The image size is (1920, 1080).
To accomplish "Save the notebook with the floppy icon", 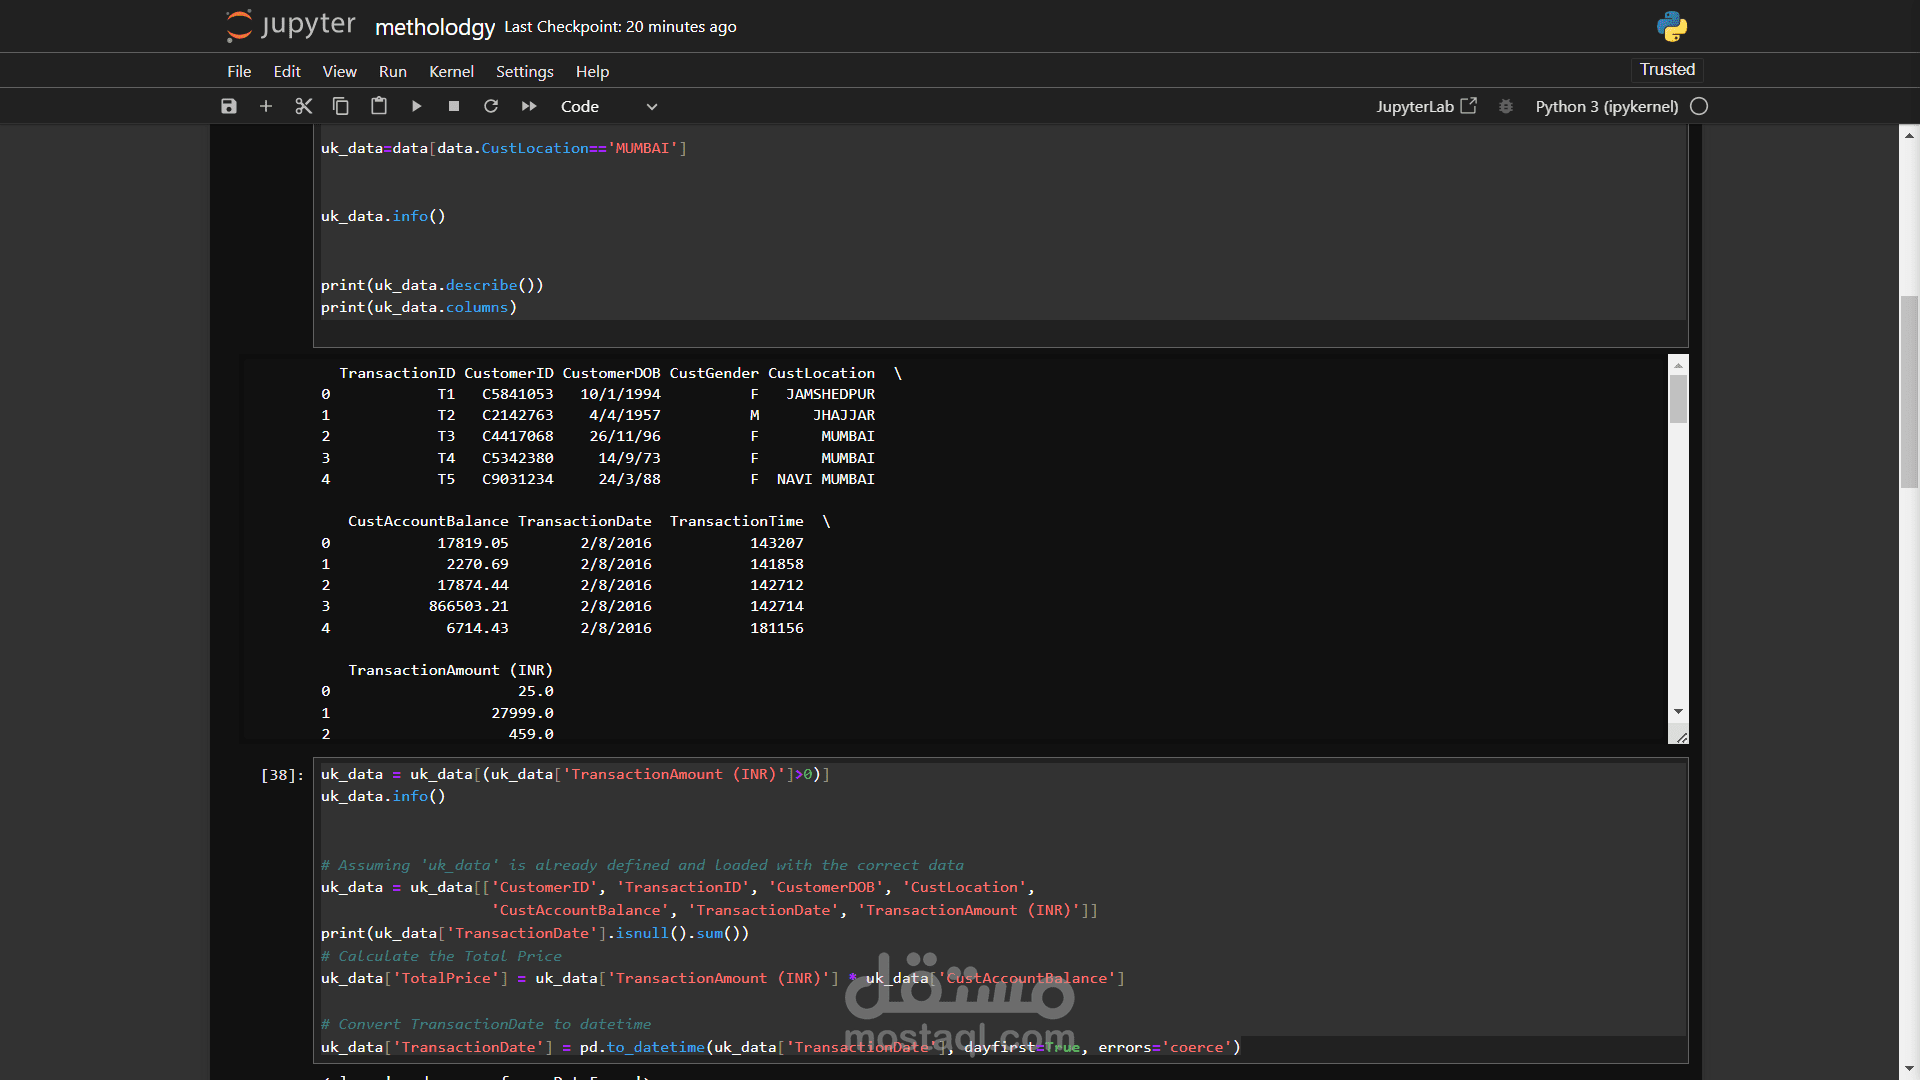I will [229, 106].
